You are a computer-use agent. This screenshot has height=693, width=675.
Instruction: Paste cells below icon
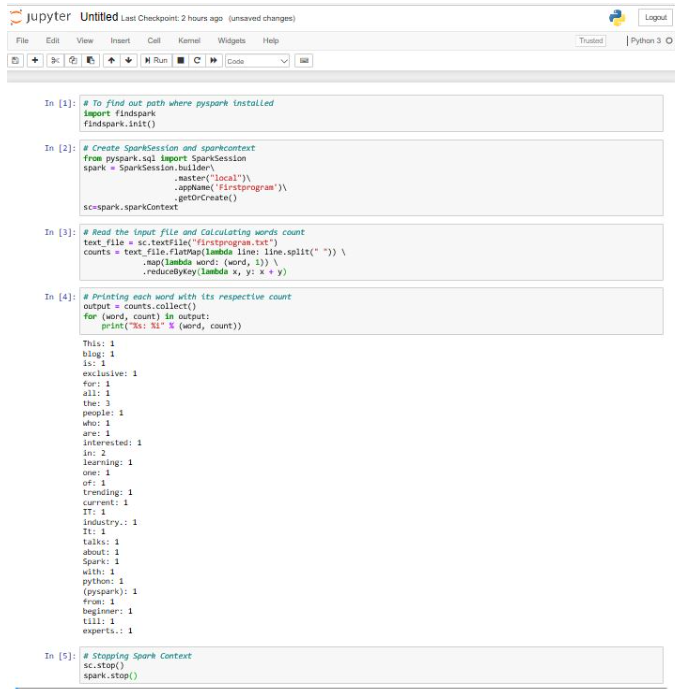91,61
